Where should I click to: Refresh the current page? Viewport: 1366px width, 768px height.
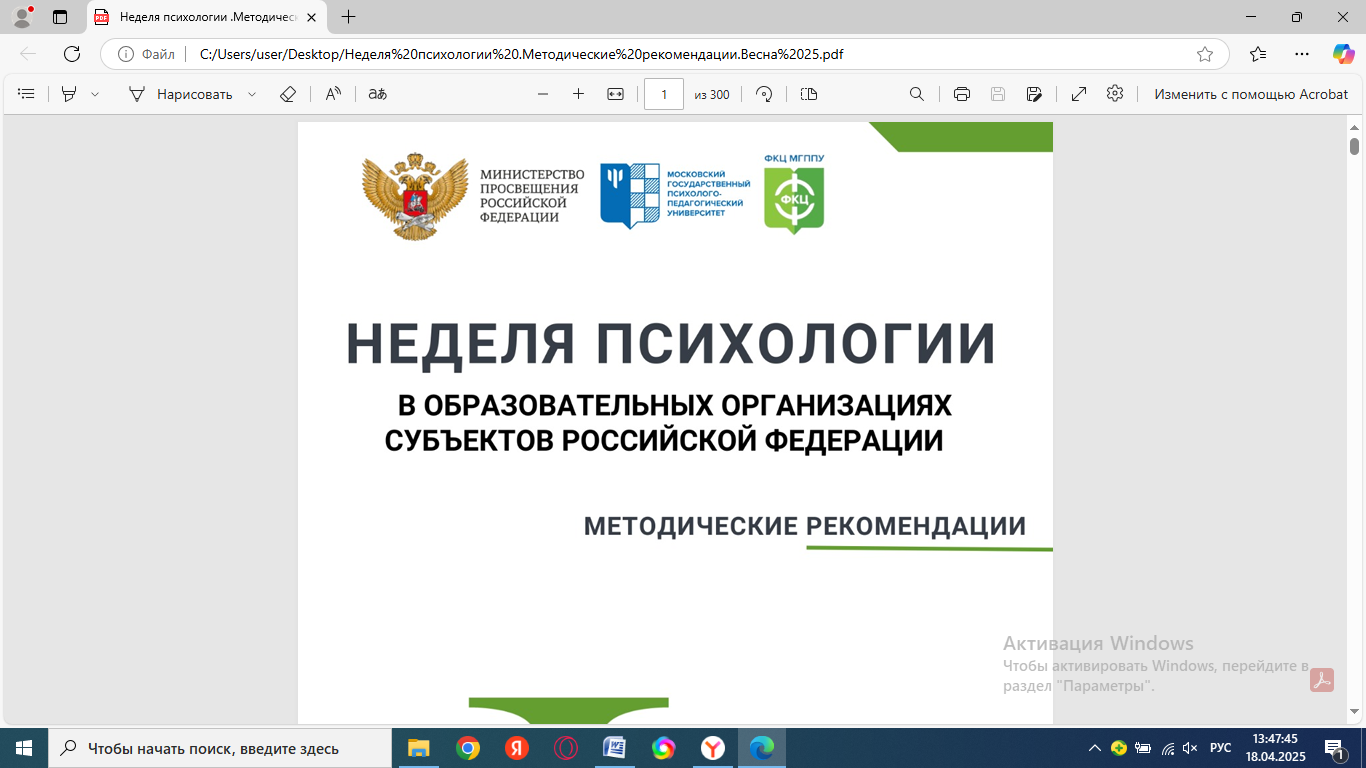point(72,54)
